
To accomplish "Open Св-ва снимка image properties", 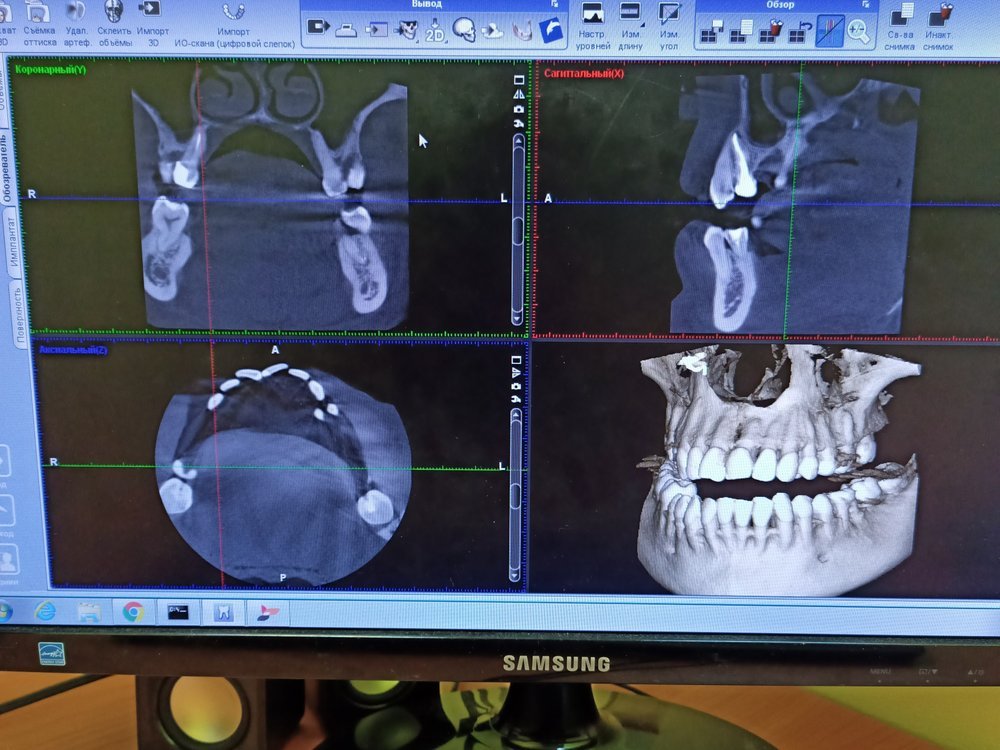I will coord(901,27).
